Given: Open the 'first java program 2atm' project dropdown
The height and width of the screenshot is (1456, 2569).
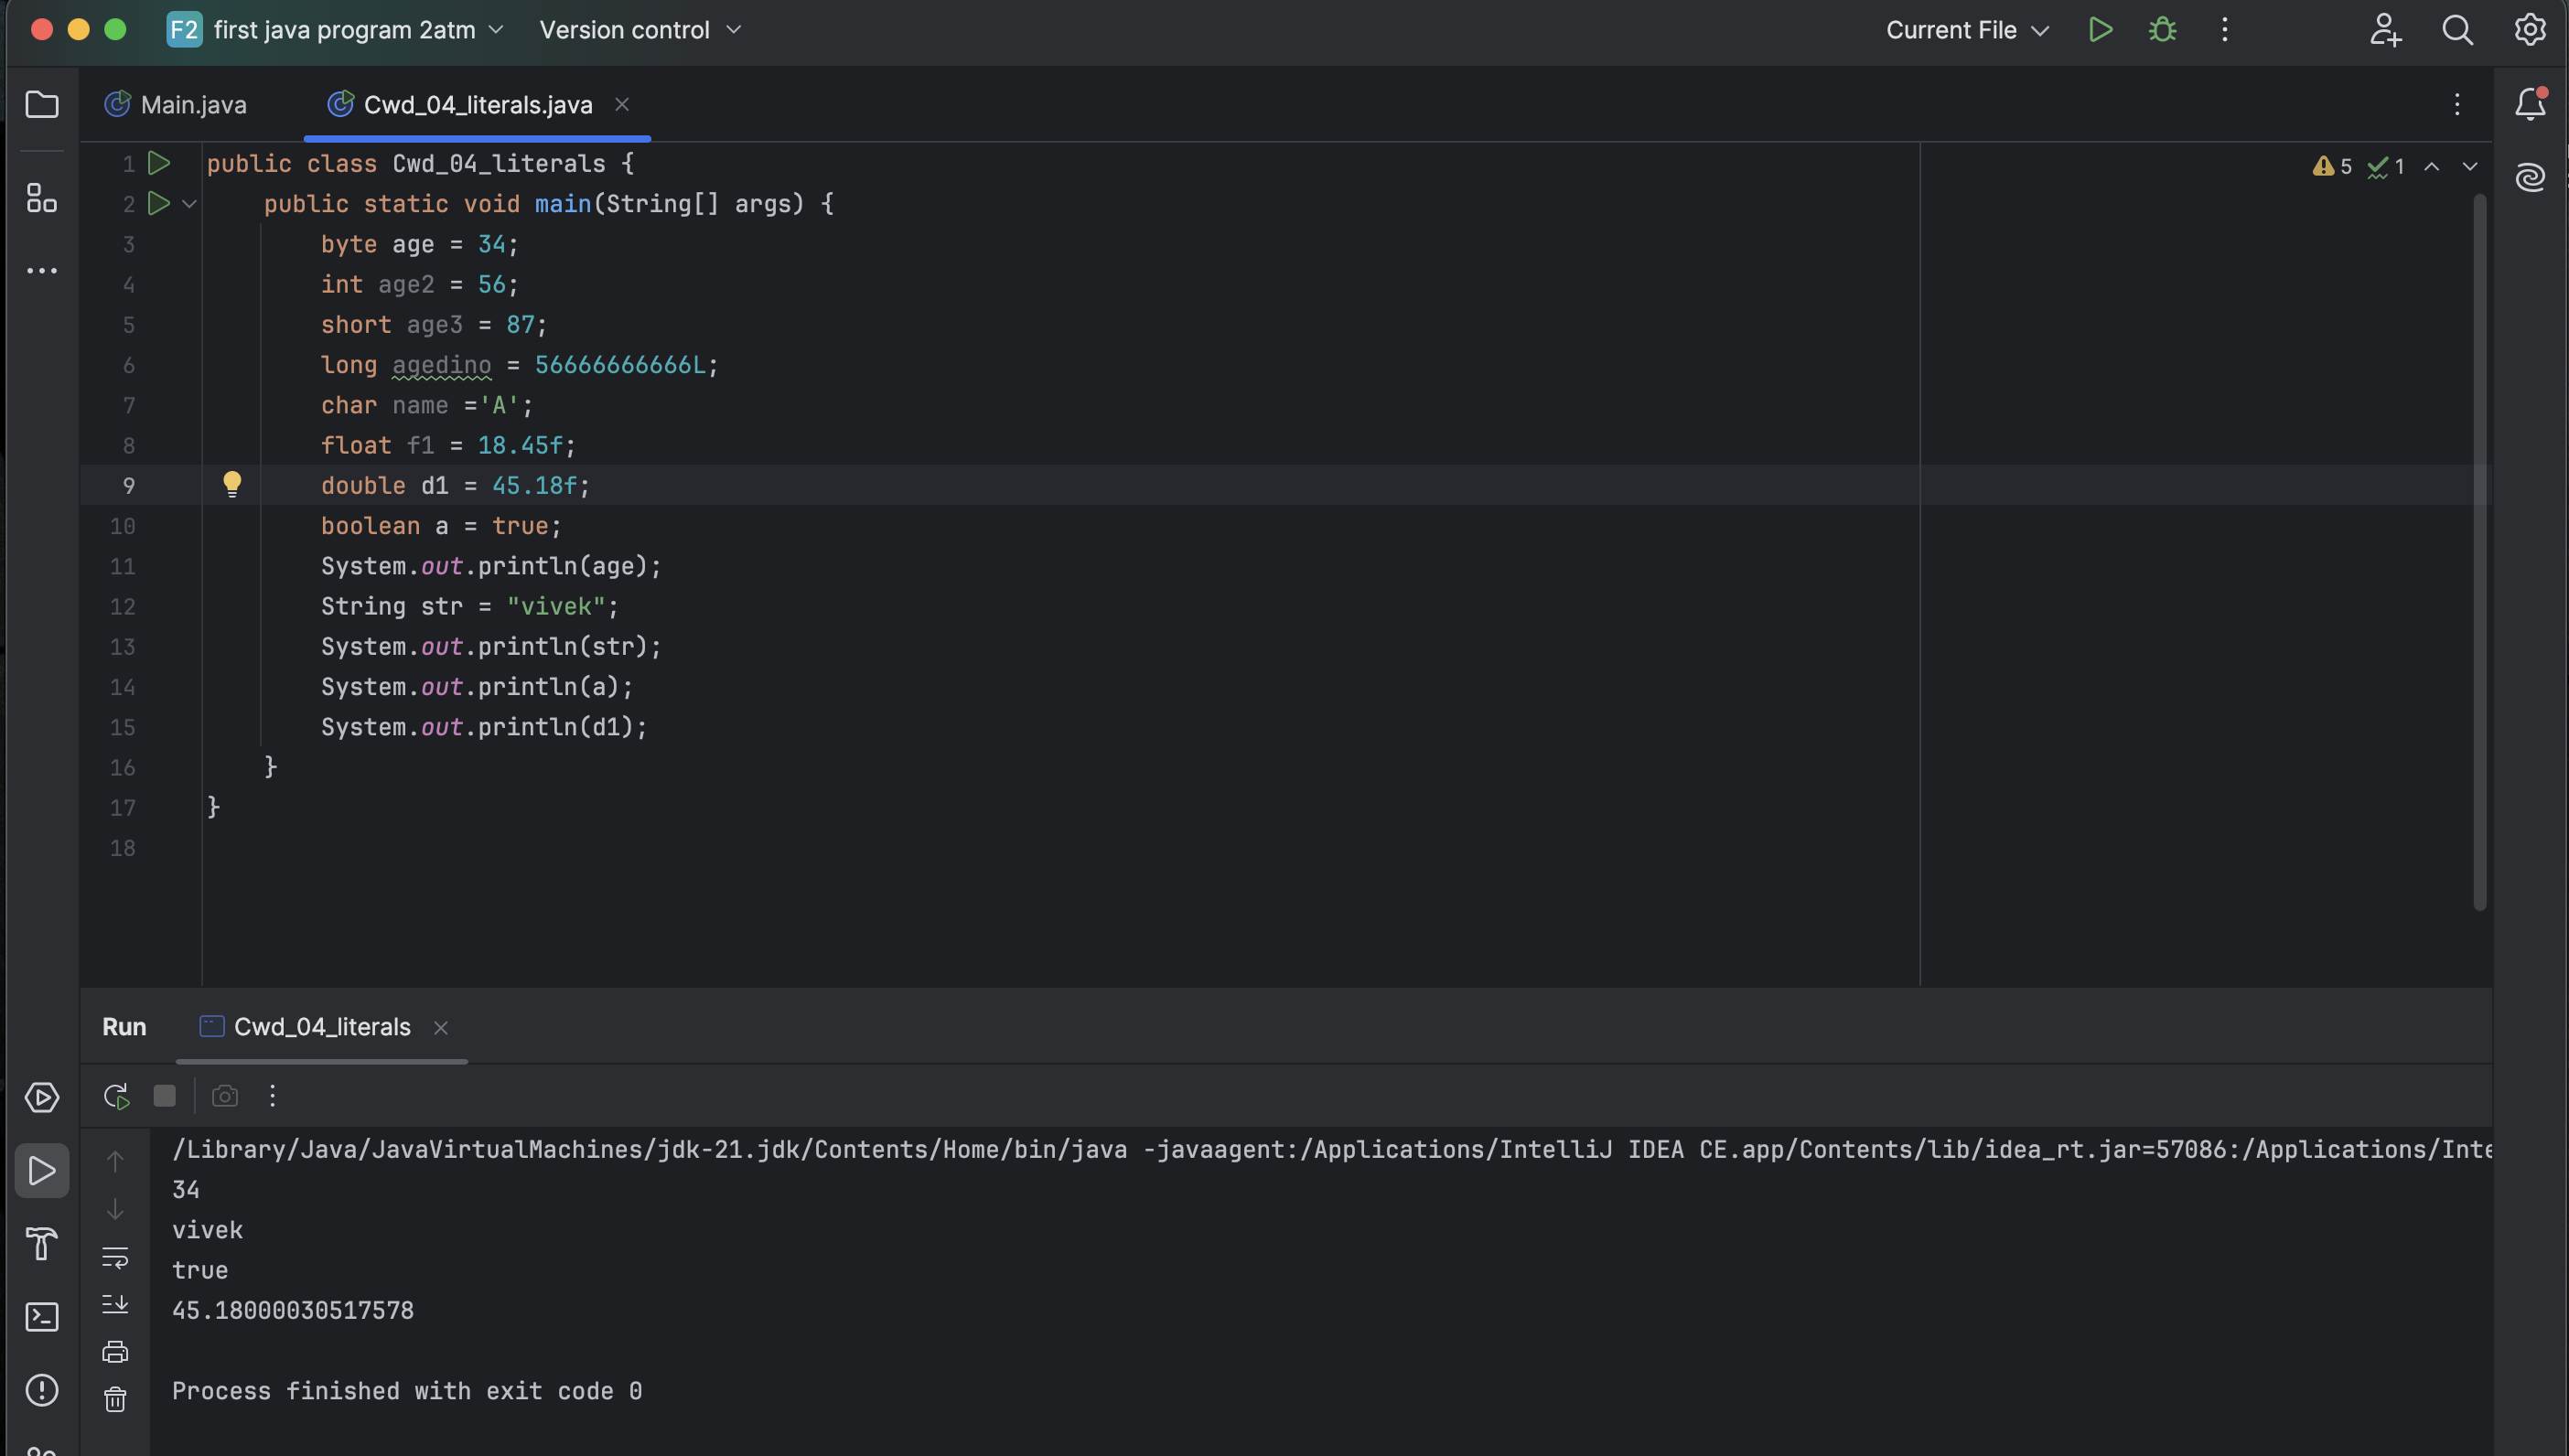Looking at the screenshot, I should pyautogui.click(x=345, y=30).
